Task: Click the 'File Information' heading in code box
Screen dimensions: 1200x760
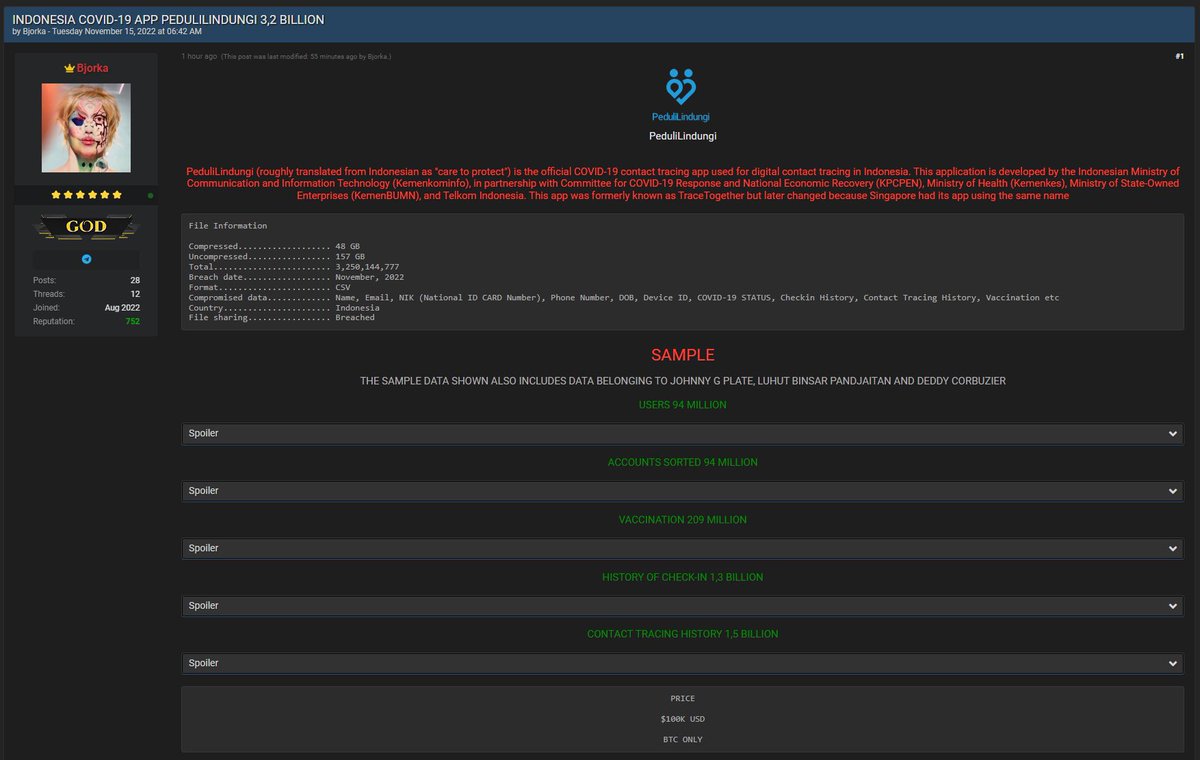Action: 228,226
